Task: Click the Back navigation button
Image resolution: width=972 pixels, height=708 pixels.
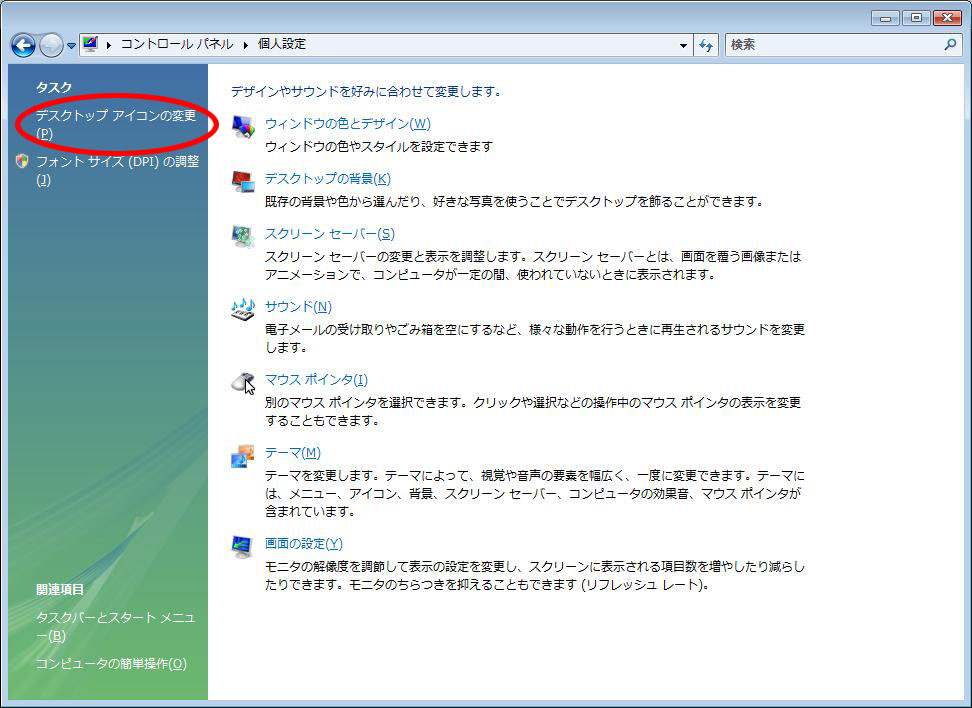Action: [x=24, y=45]
